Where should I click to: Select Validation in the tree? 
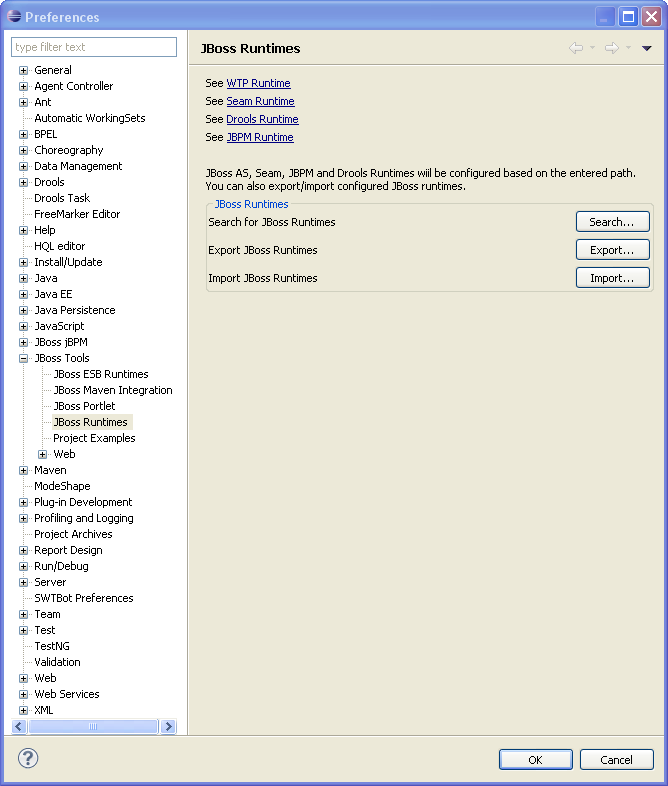click(57, 662)
